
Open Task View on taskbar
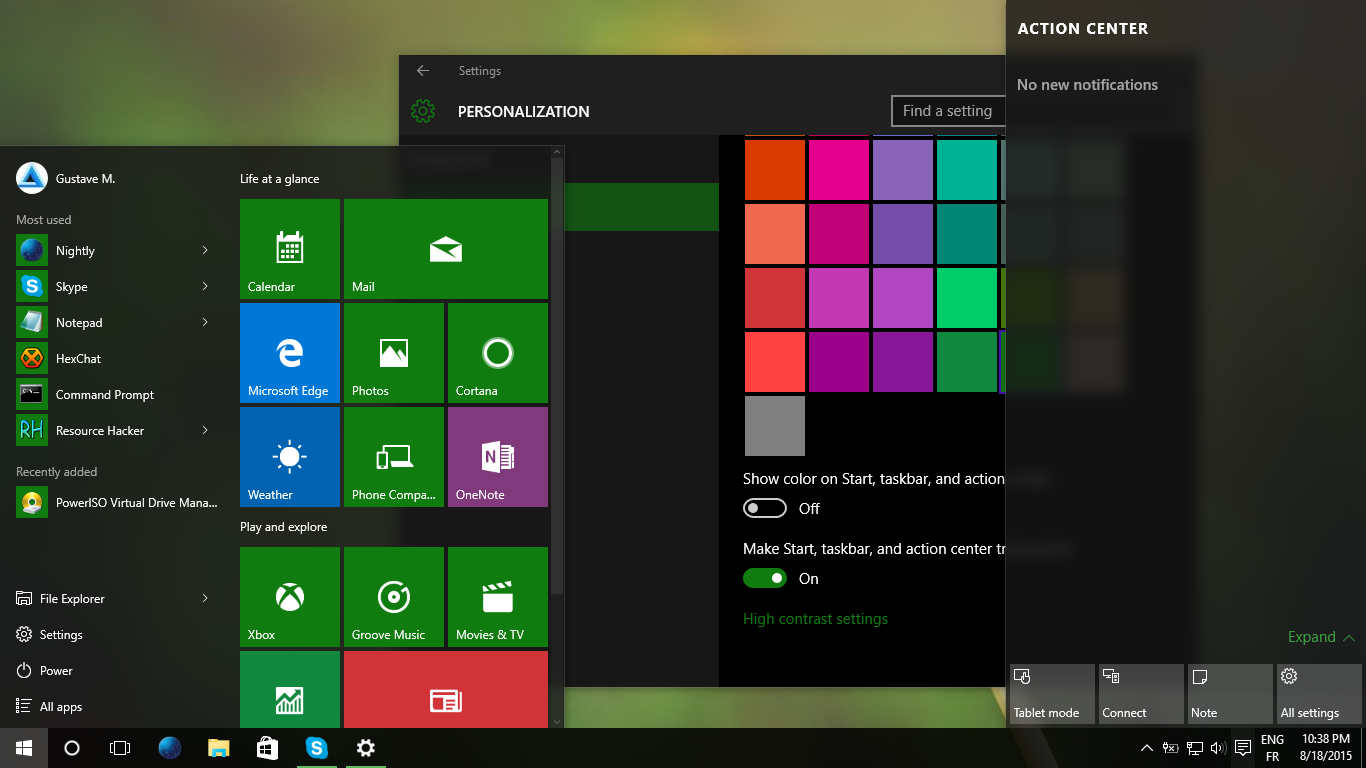(x=120, y=748)
